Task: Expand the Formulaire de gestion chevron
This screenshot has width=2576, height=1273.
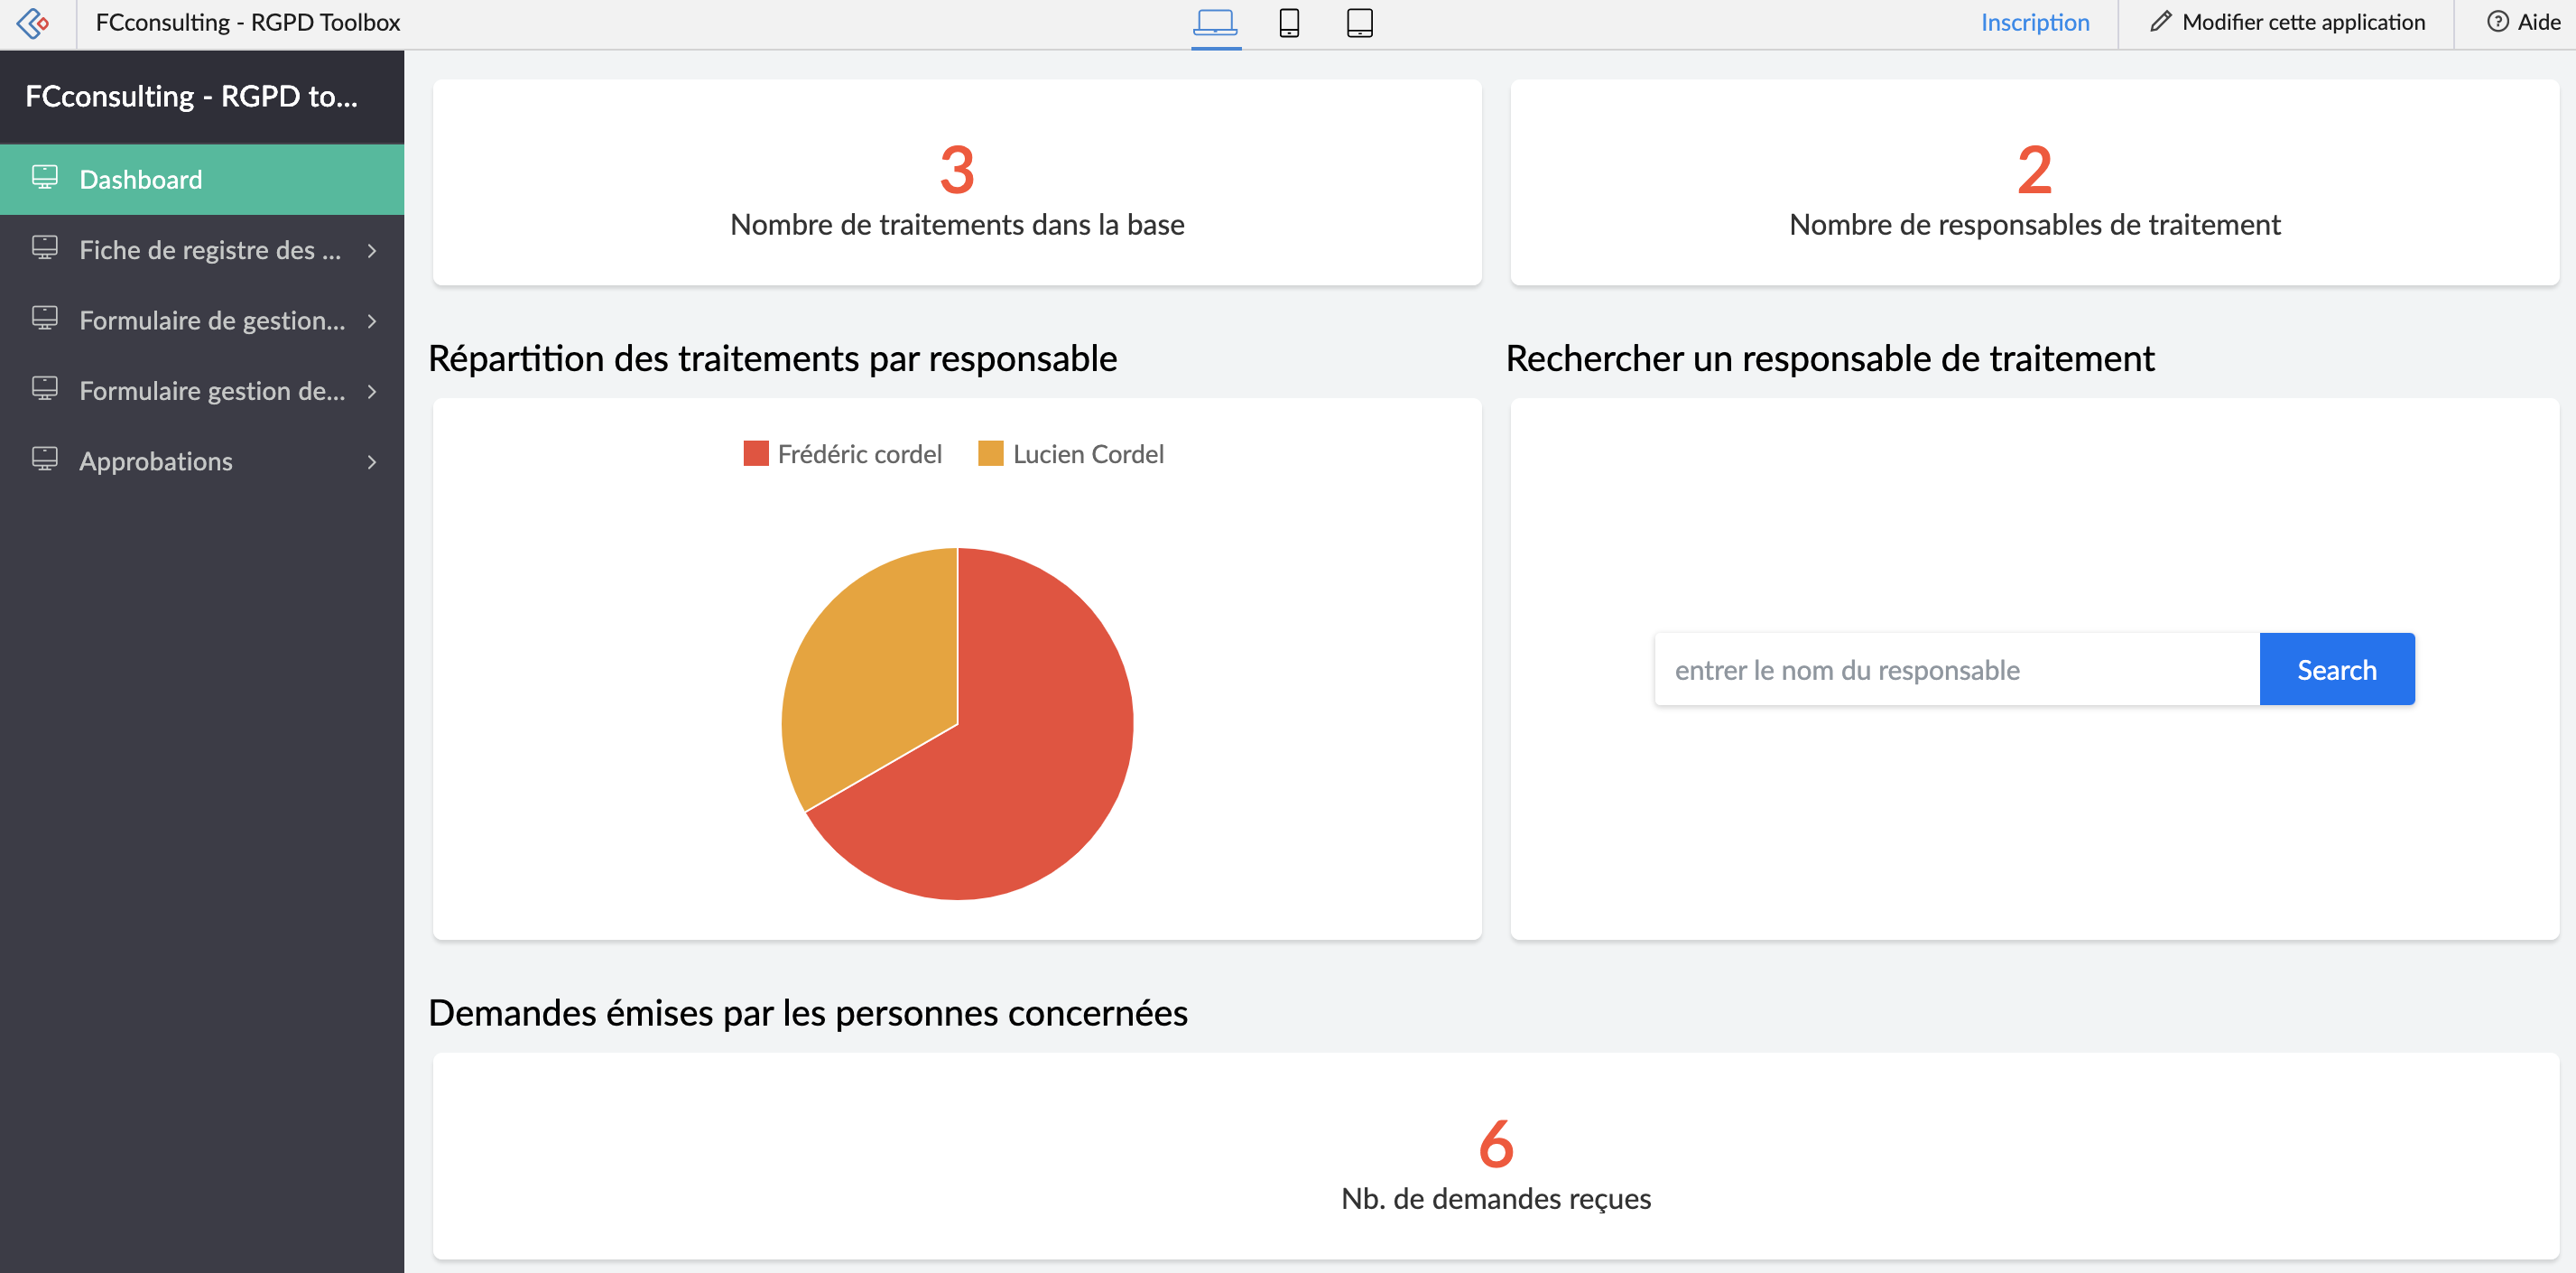Action: pyautogui.click(x=372, y=321)
